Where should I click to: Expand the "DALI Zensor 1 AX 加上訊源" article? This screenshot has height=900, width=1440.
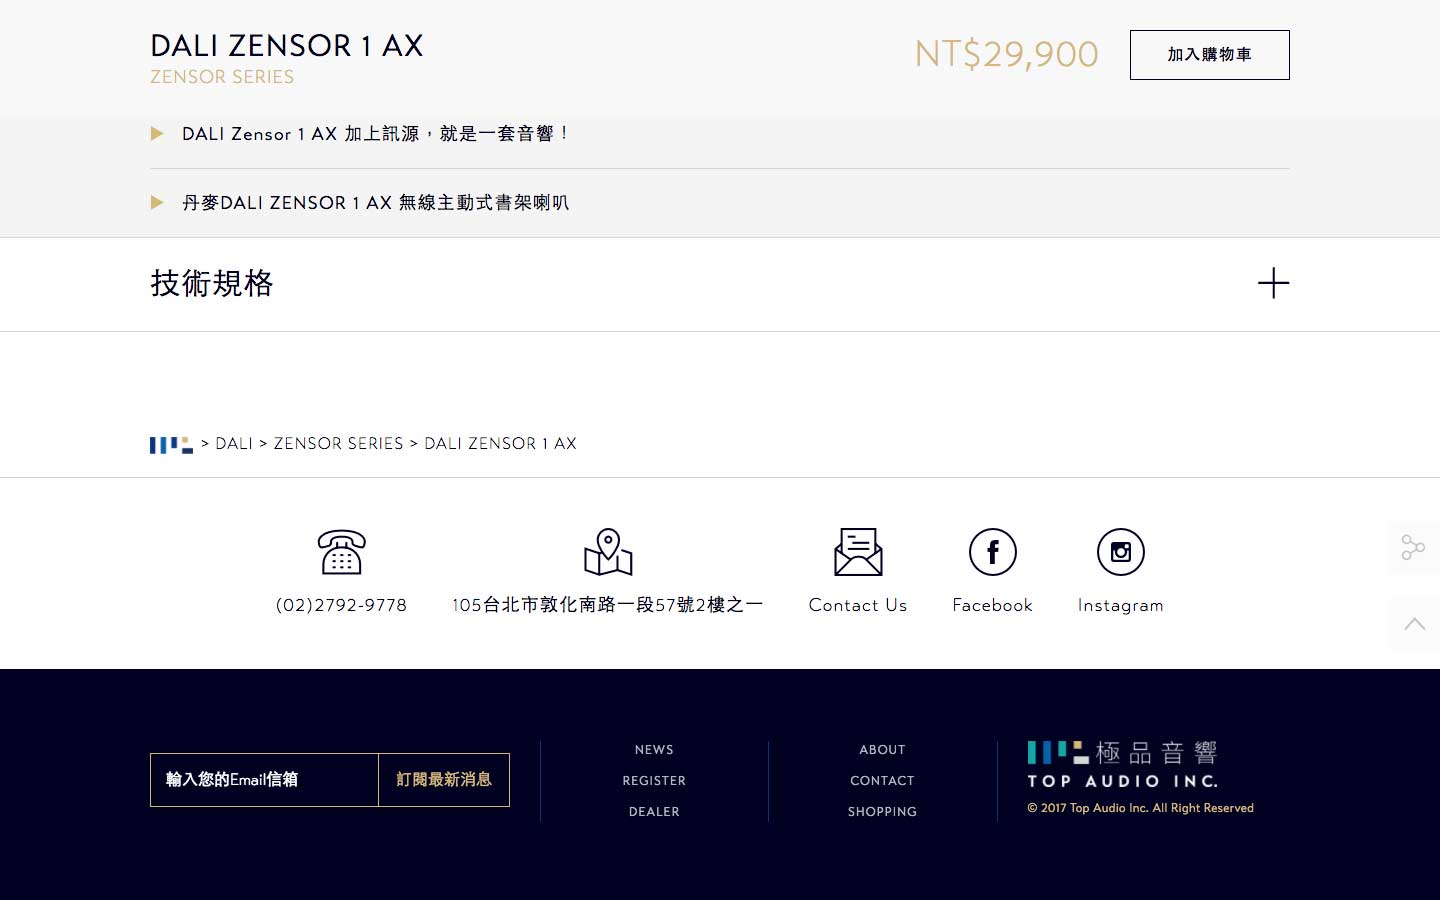(x=375, y=134)
